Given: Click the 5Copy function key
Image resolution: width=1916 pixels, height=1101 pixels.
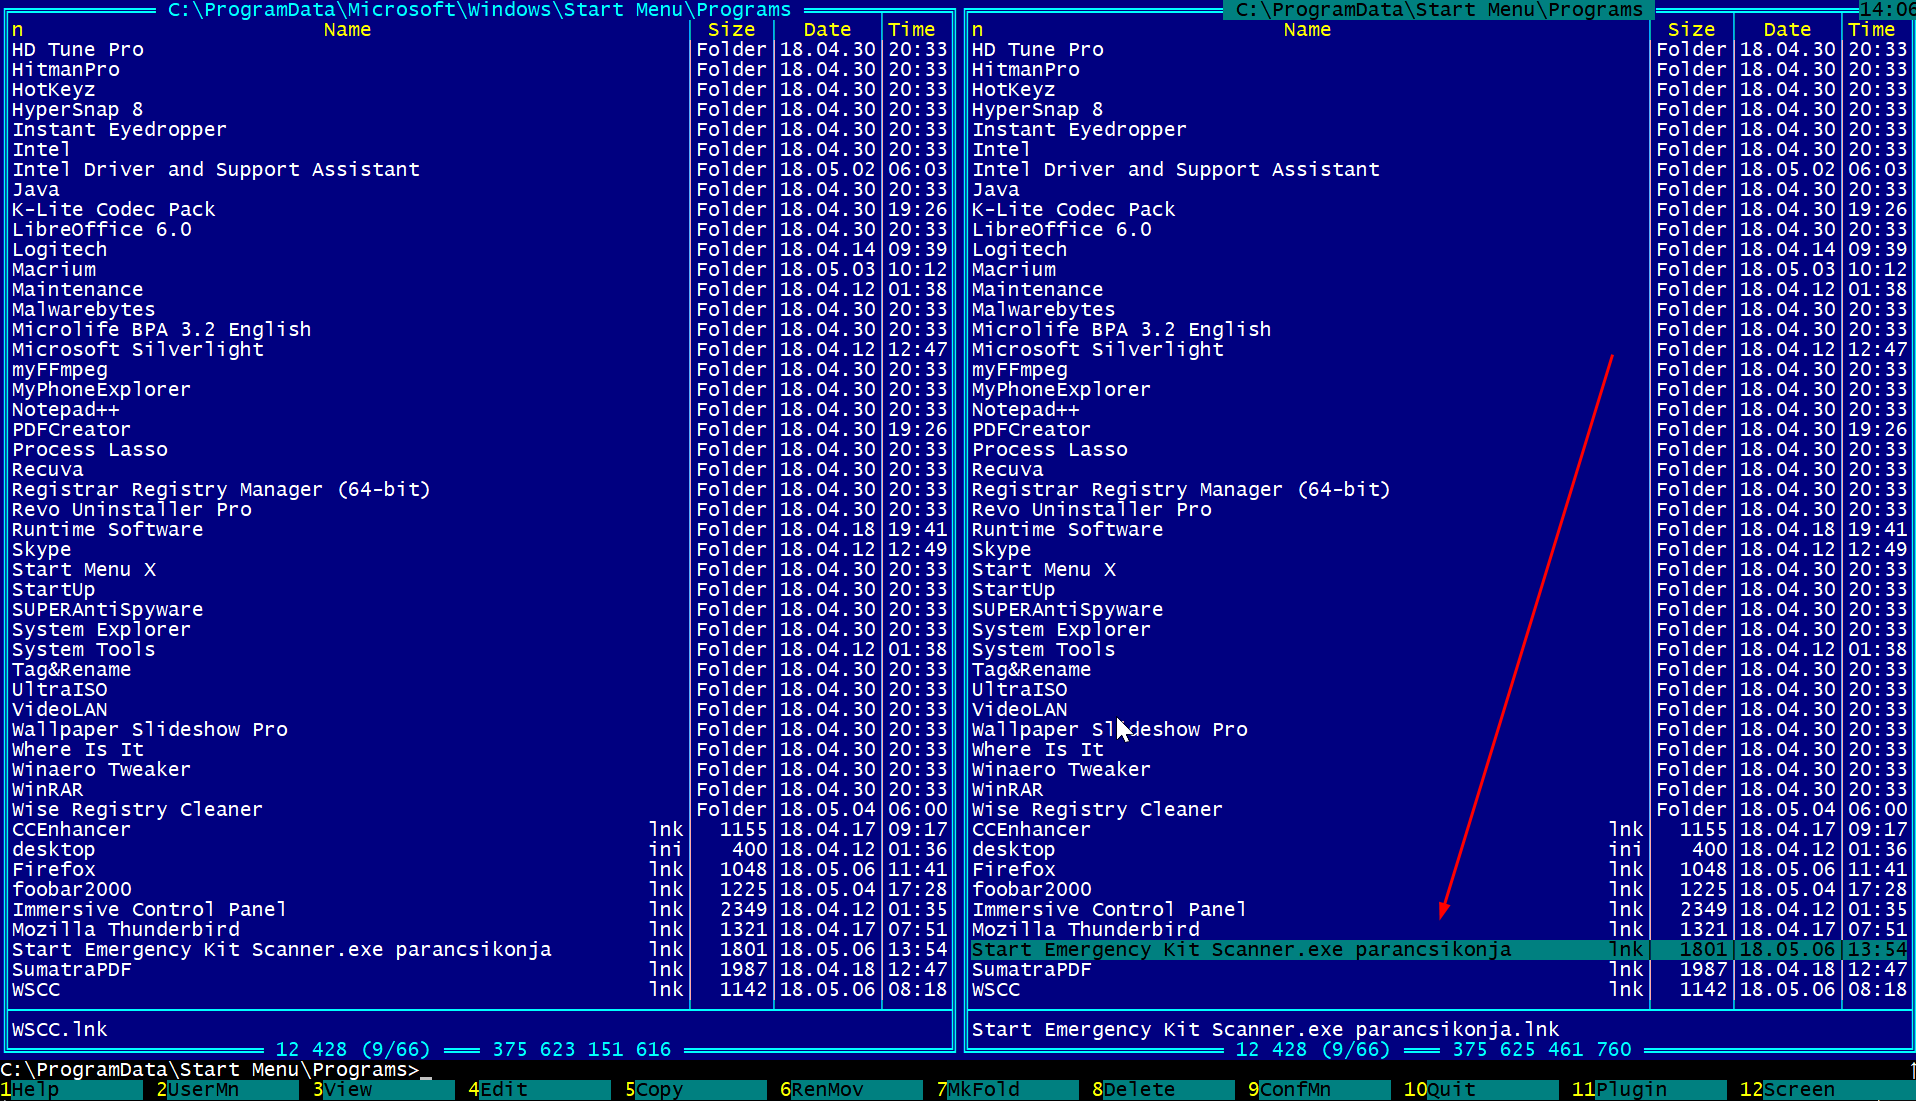Looking at the screenshot, I should tap(695, 1090).
